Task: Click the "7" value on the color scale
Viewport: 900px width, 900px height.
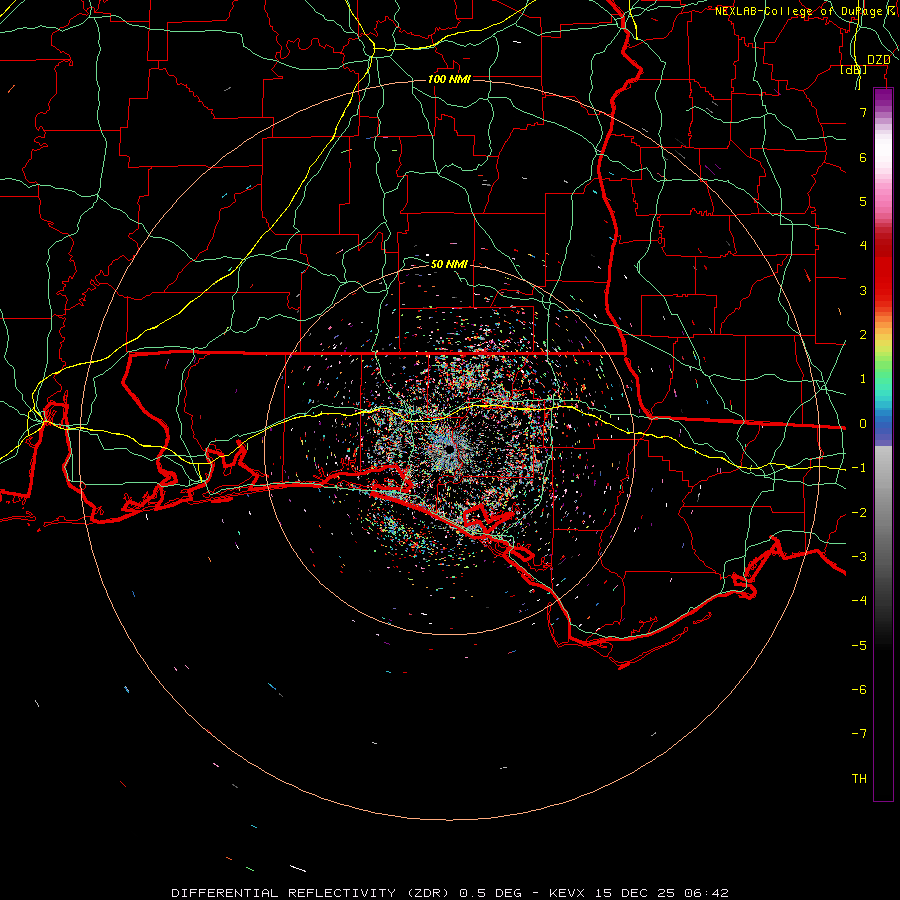Action: [863, 112]
